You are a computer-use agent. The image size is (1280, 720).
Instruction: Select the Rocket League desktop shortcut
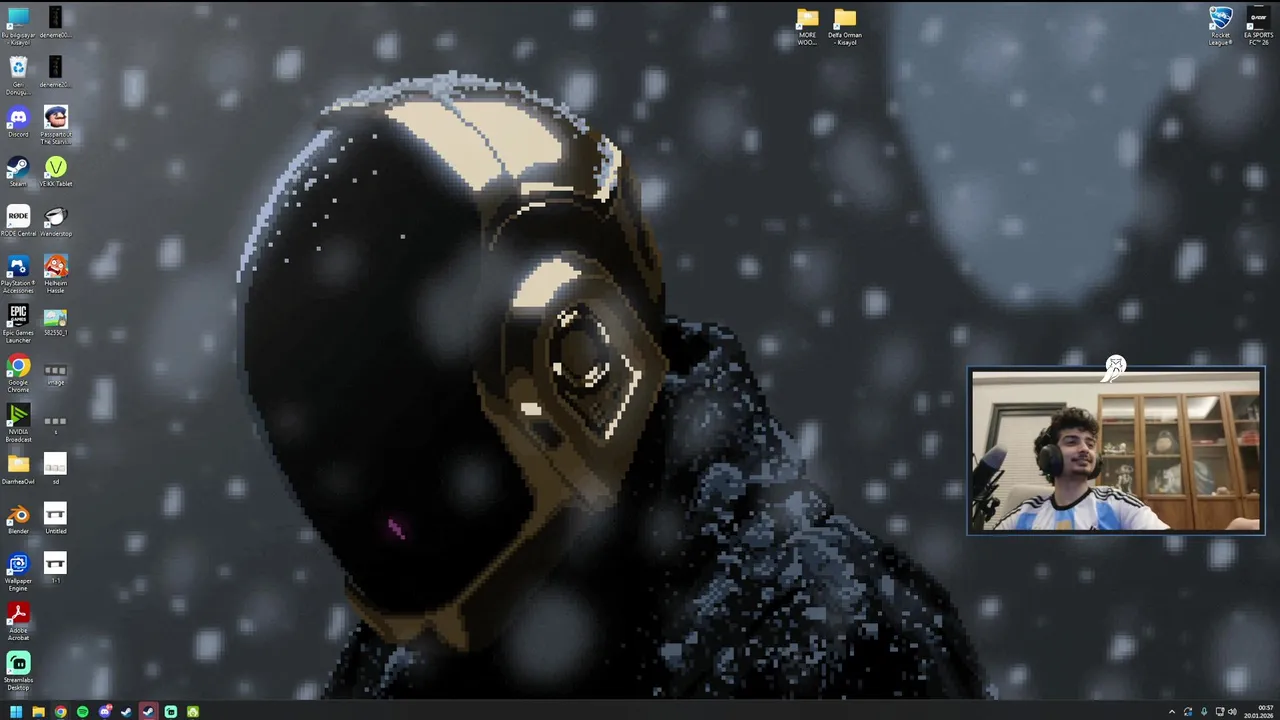tap(1221, 25)
